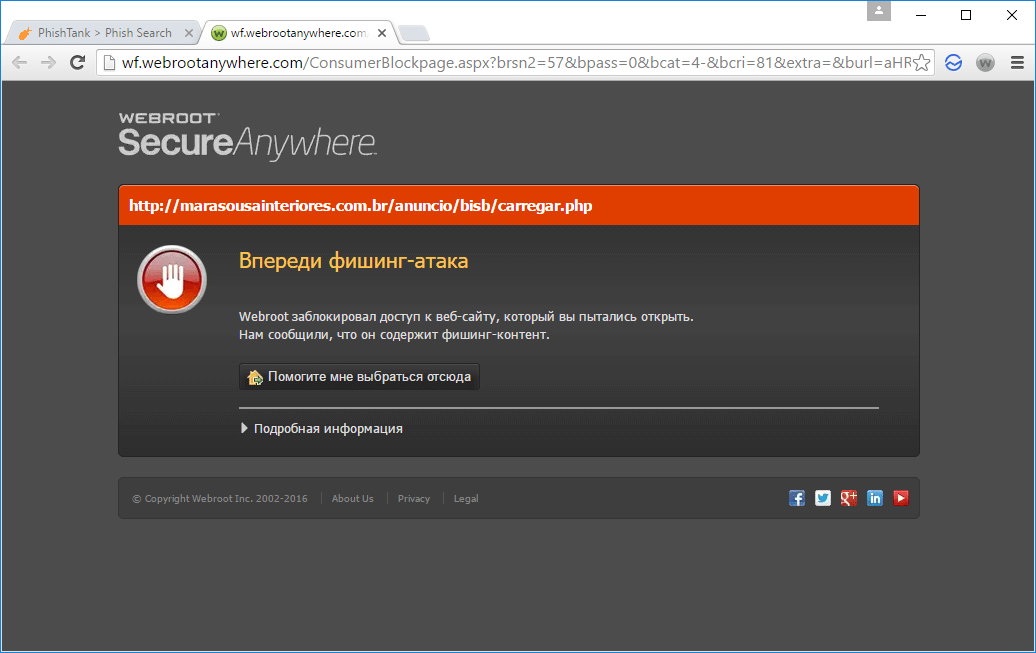Select the wf.webrootanywhere.com tab

click(x=290, y=31)
